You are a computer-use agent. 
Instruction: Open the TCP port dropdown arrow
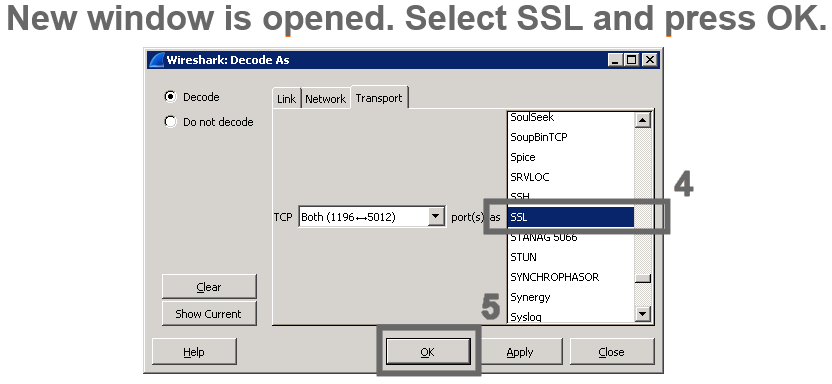point(436,216)
